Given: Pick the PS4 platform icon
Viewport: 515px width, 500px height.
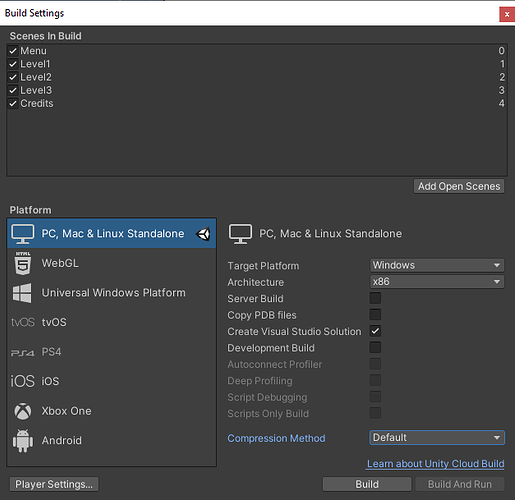Looking at the screenshot, I should 23,352.
